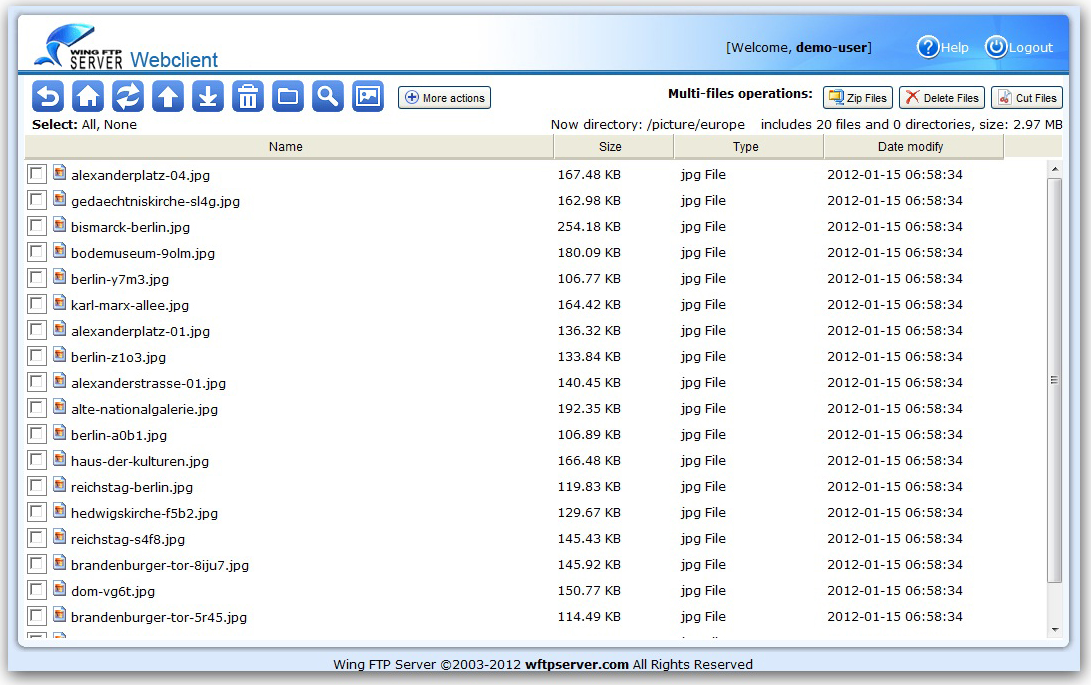Click the New Folder toolbar icon

point(288,96)
